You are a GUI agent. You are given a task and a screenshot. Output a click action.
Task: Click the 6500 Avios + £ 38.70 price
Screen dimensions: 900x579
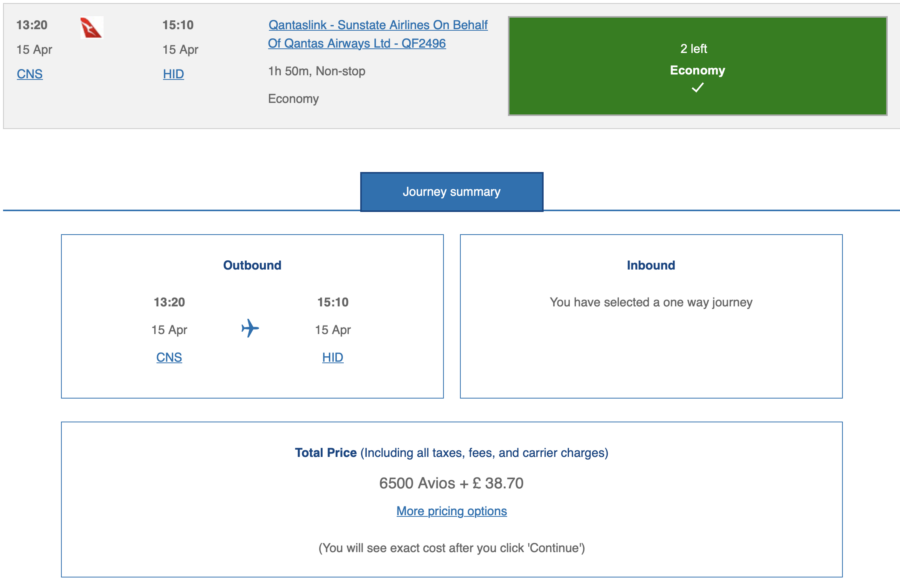click(451, 483)
